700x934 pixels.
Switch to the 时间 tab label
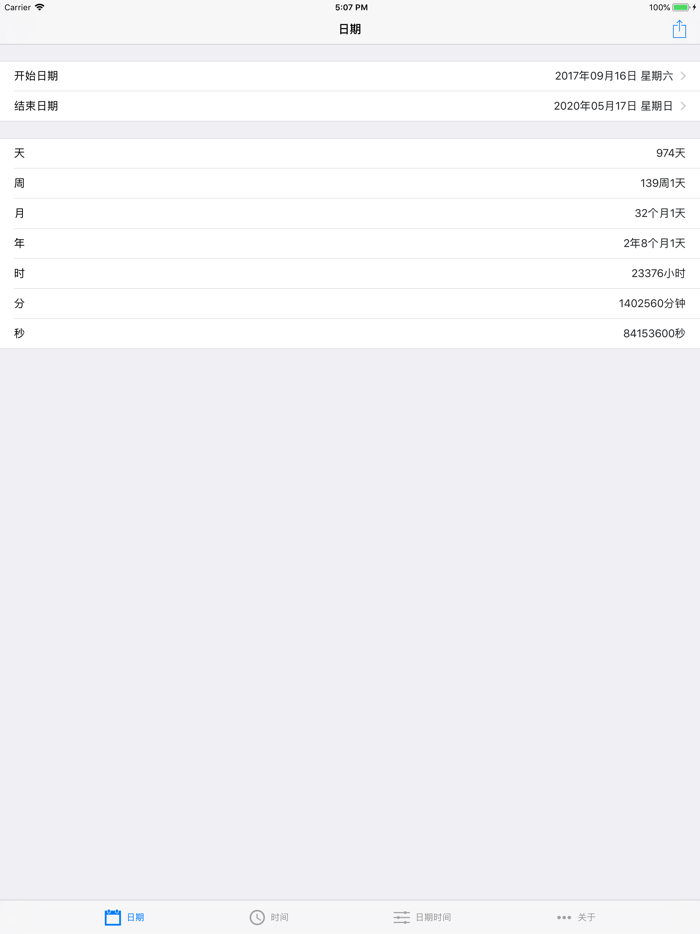(x=280, y=917)
